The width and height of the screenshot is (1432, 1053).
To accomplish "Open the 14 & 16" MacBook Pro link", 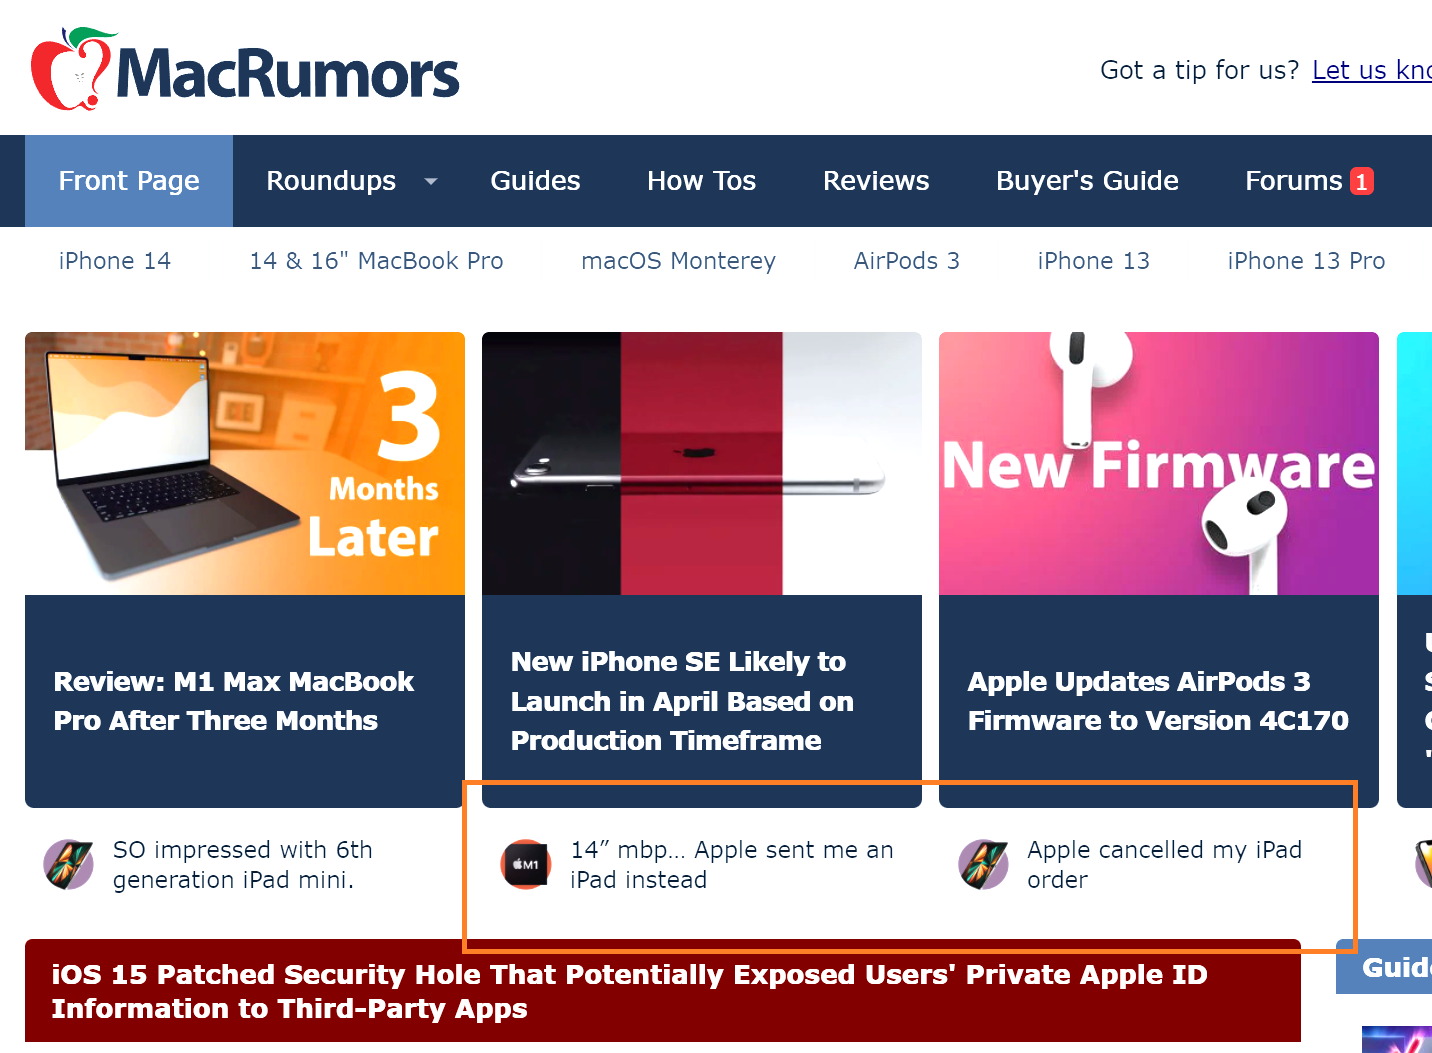I will point(376,261).
